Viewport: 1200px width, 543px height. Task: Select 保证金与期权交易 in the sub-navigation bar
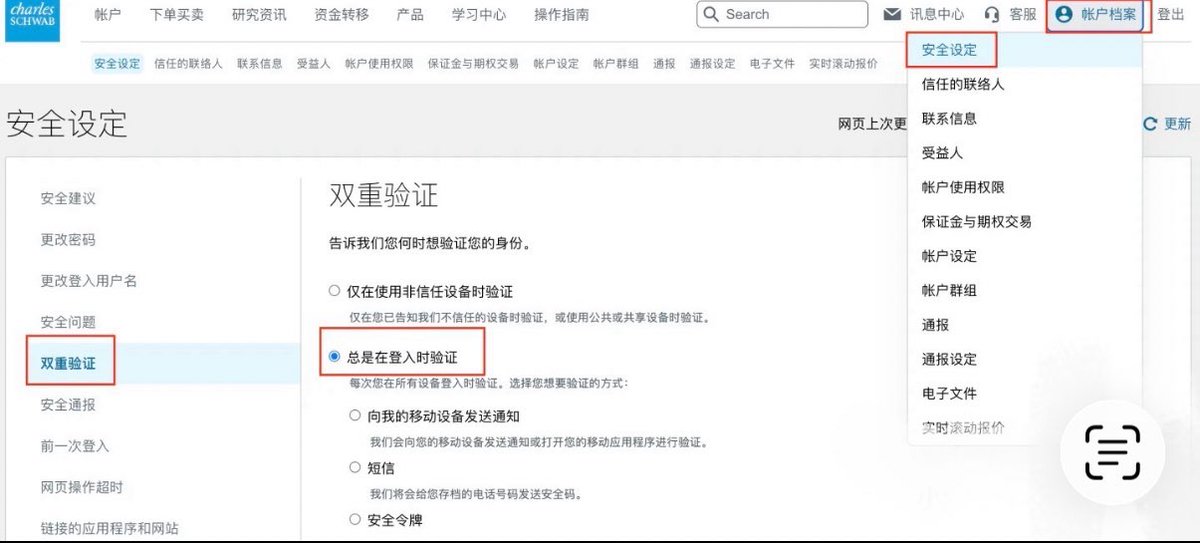tap(473, 63)
